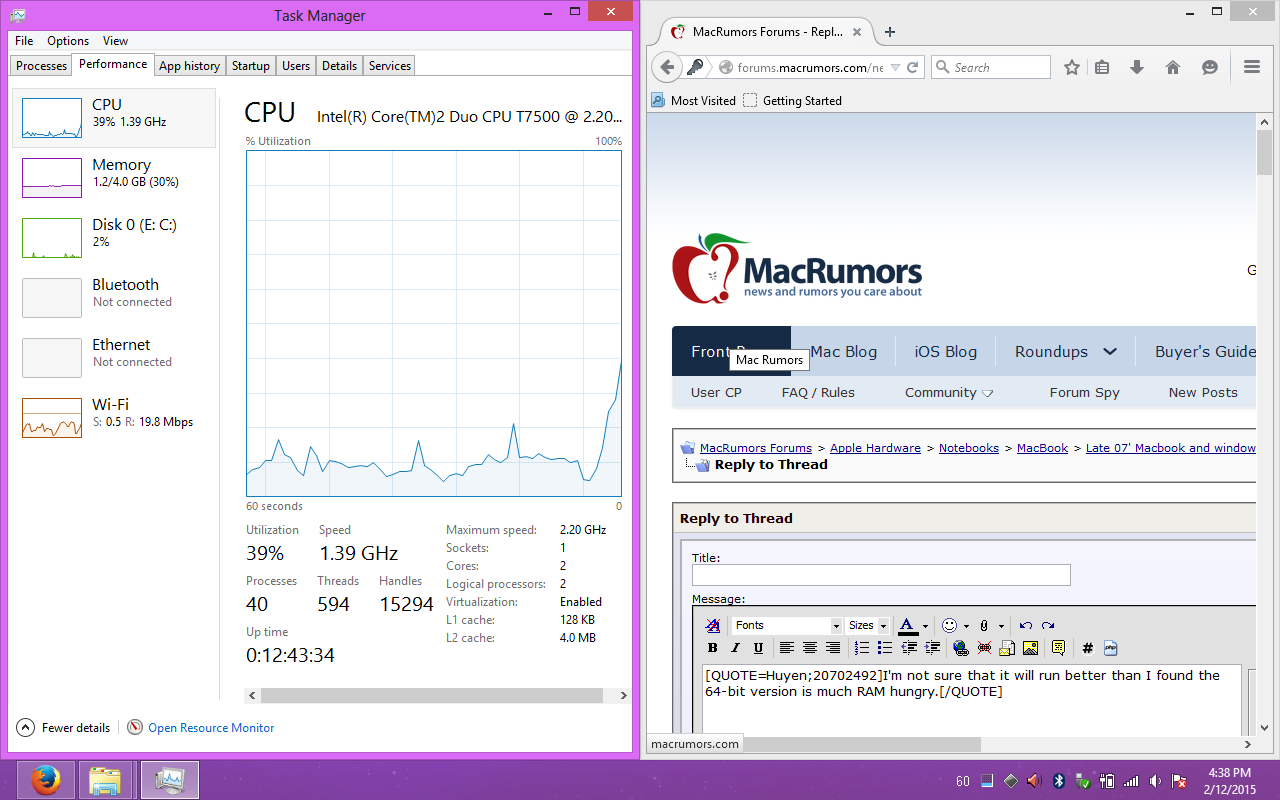
Task: Center-align the message text
Action: 810,648
